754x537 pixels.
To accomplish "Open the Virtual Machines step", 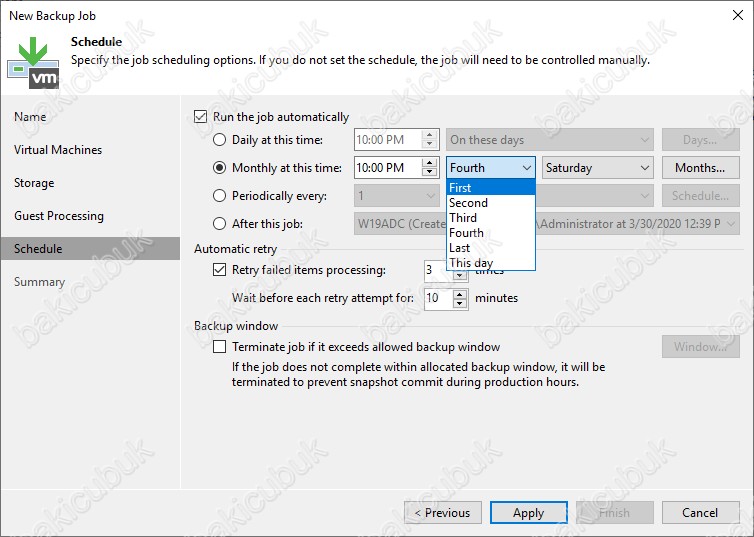I will [x=90, y=150].
